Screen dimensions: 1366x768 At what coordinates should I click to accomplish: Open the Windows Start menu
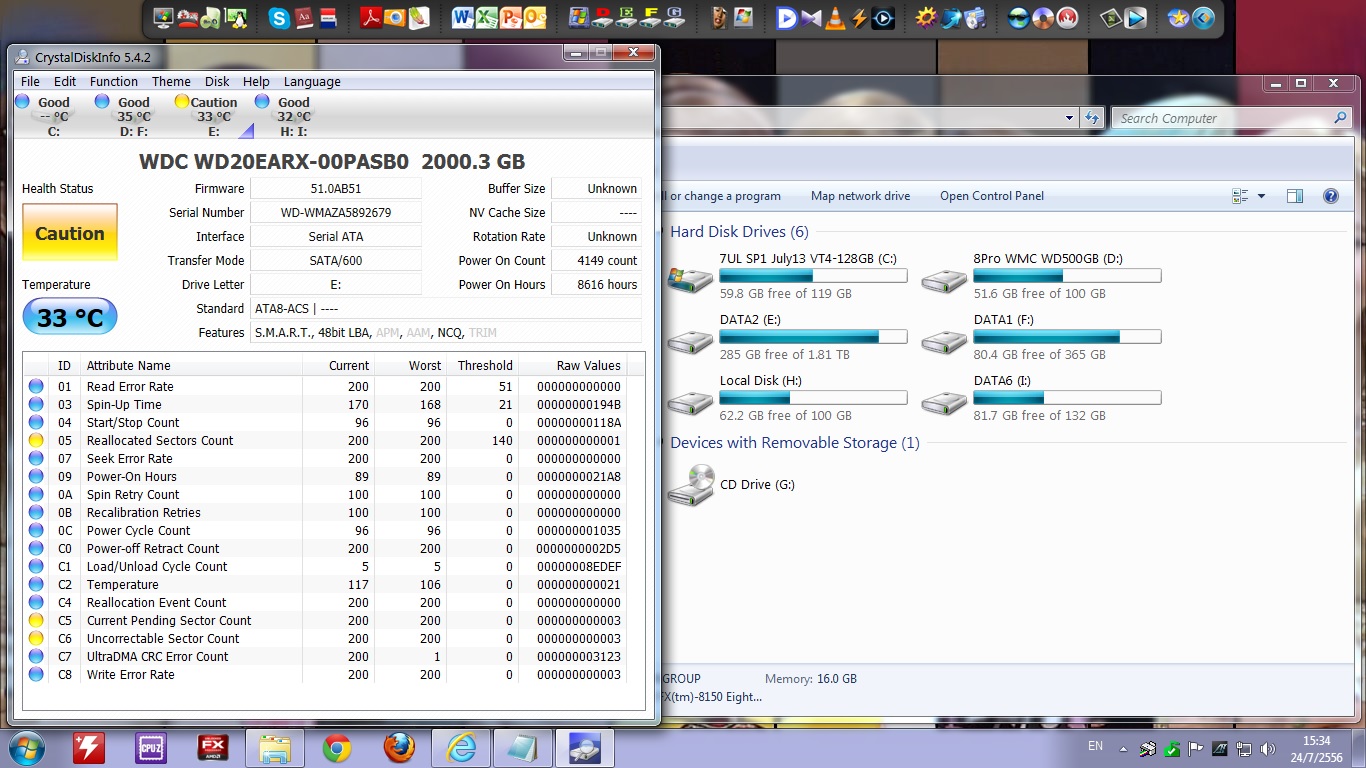[x=26, y=748]
